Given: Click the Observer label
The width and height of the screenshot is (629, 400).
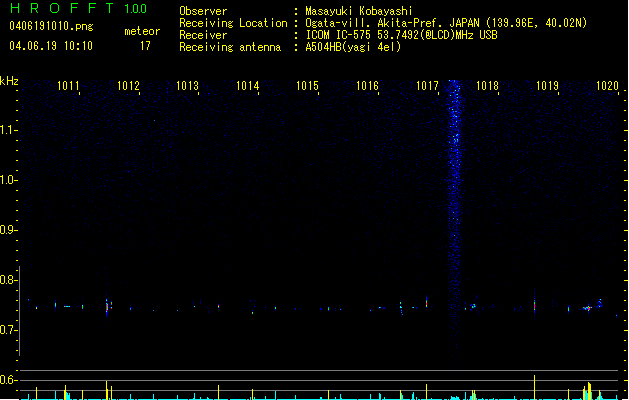Looking at the screenshot, I should [x=203, y=11].
